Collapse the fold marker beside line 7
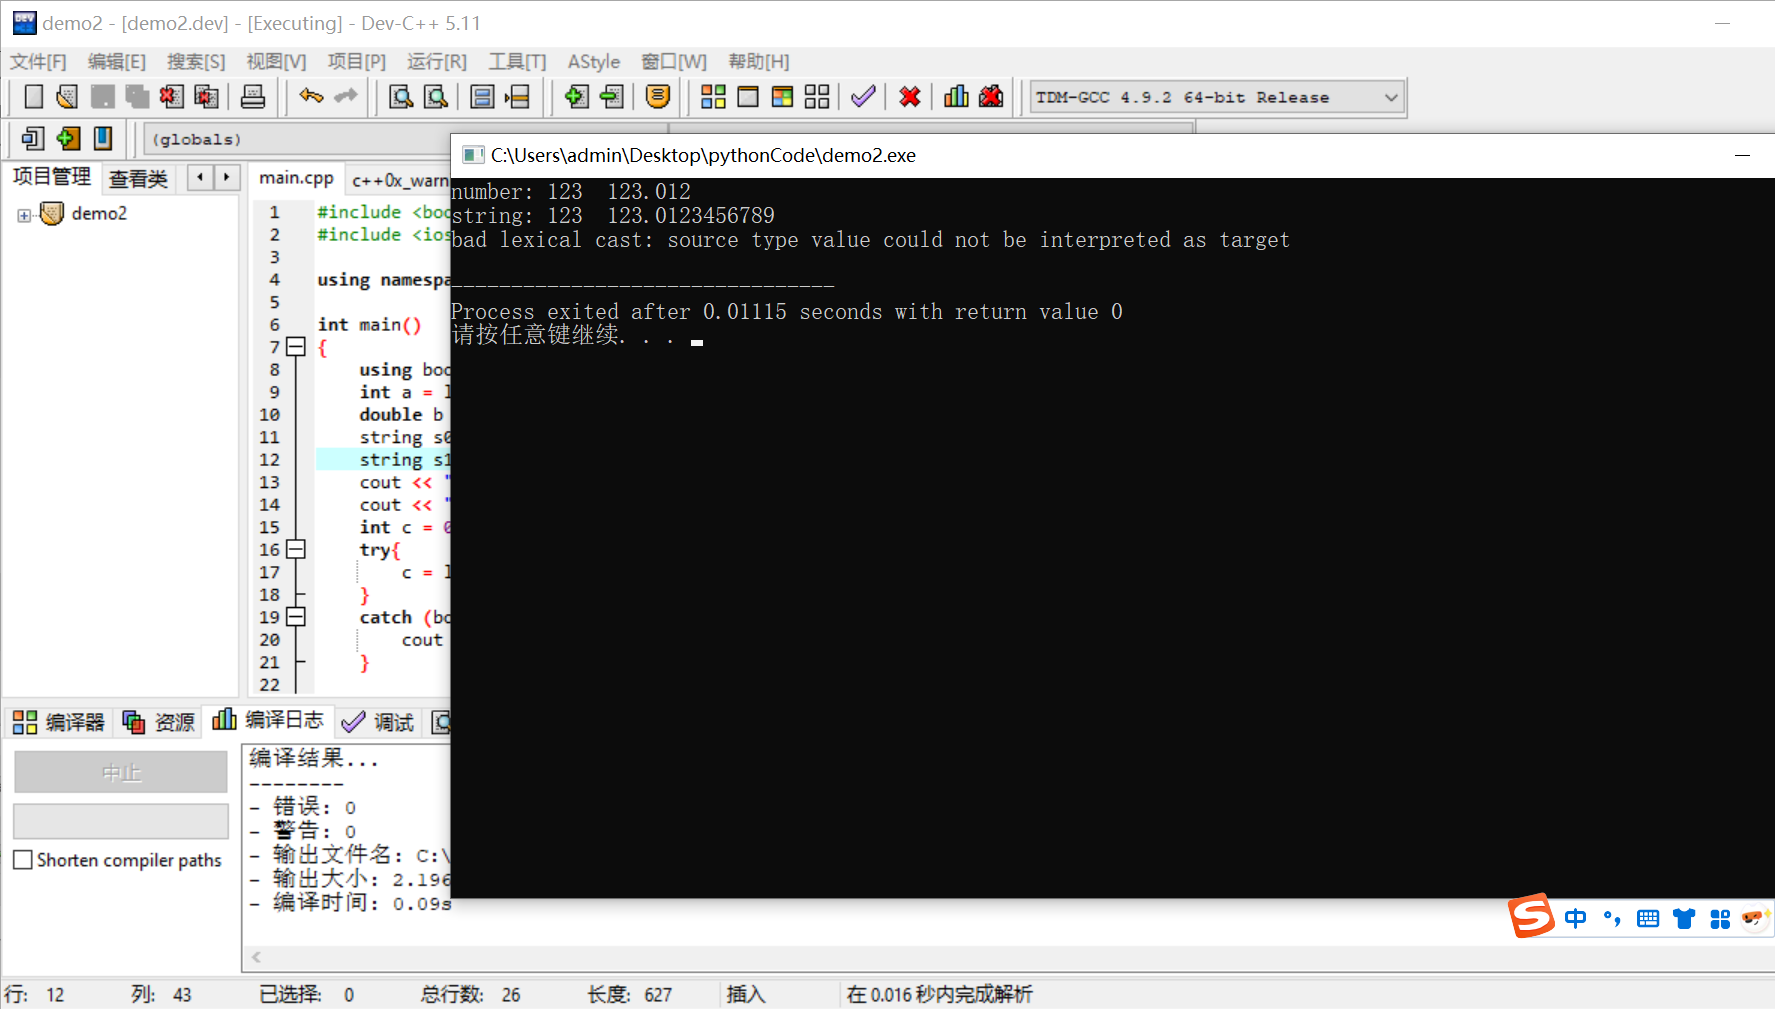Screen dimensions: 1775x1009 295,347
